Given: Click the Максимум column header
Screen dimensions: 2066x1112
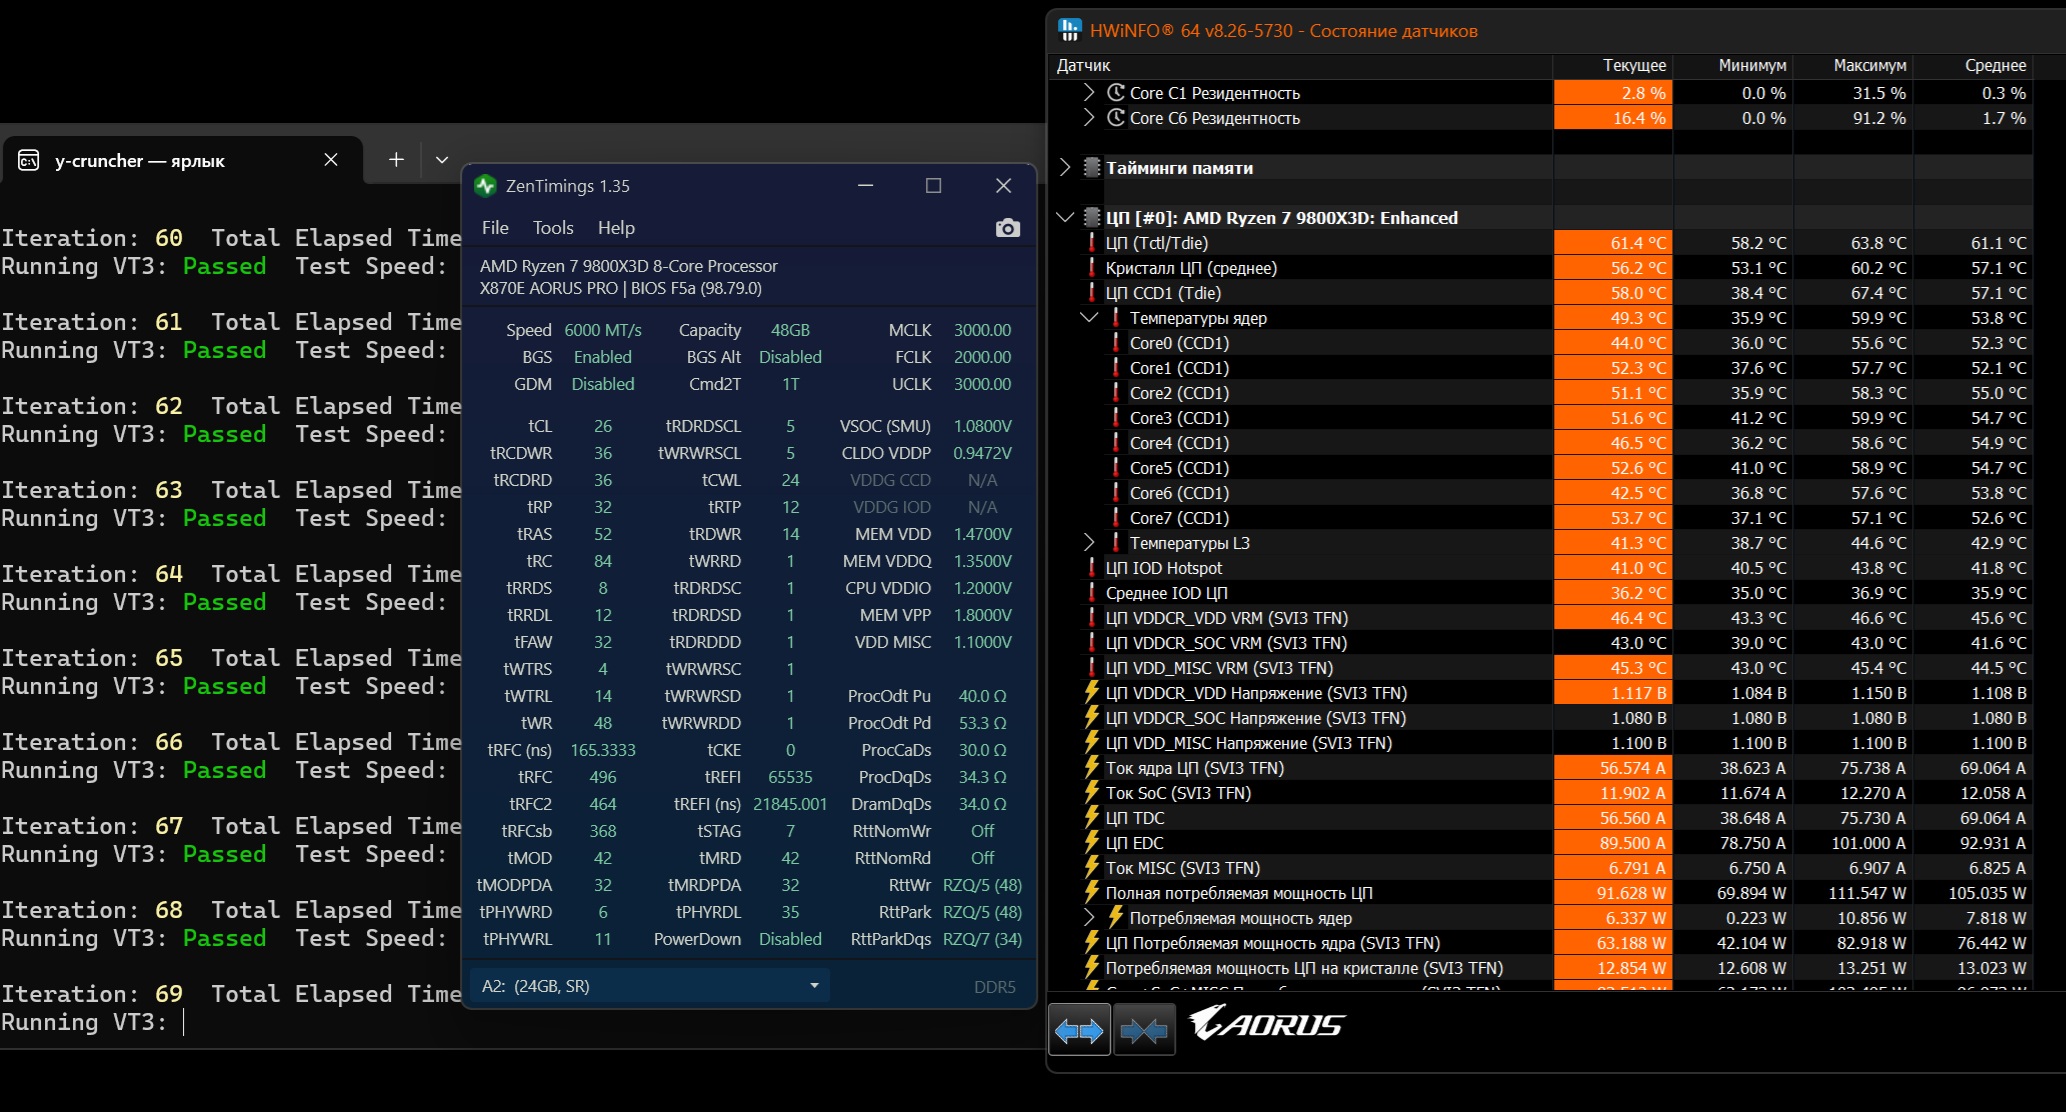Looking at the screenshot, I should click(1869, 65).
